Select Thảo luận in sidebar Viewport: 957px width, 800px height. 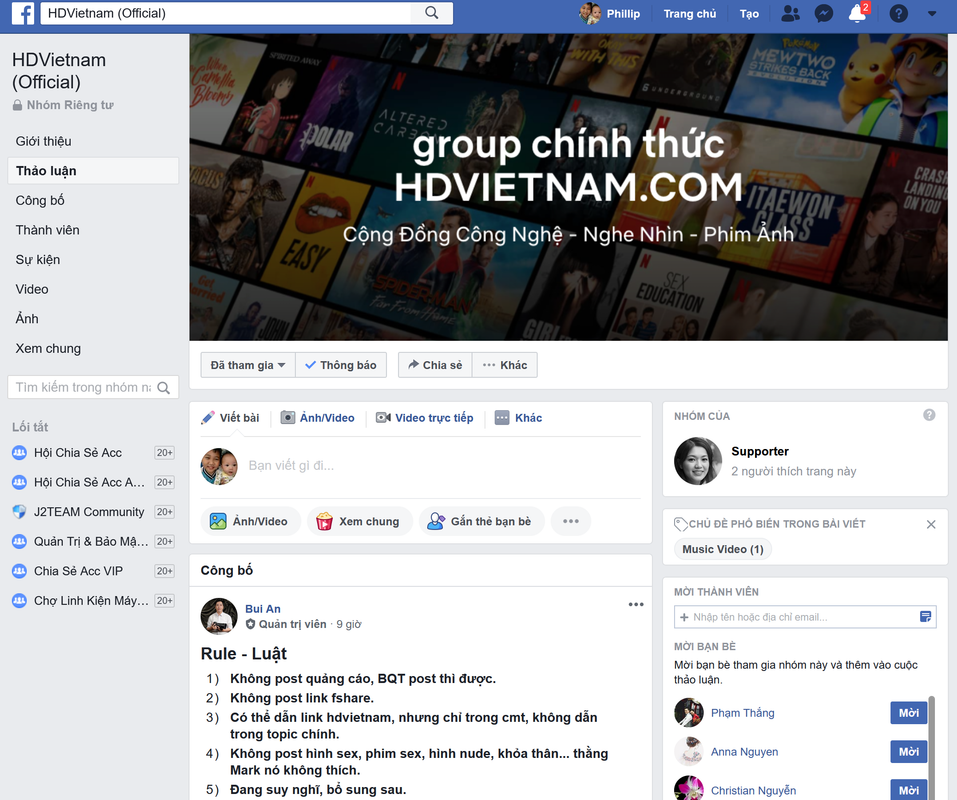(93, 171)
